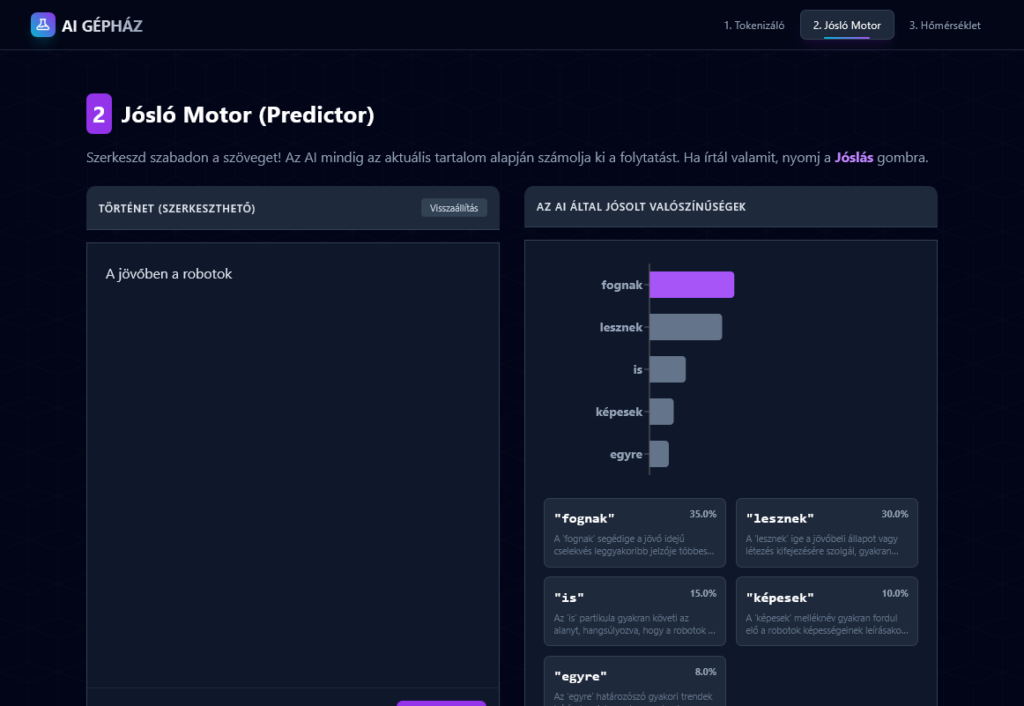Select the 2. Jósló Motor tab

point(846,25)
